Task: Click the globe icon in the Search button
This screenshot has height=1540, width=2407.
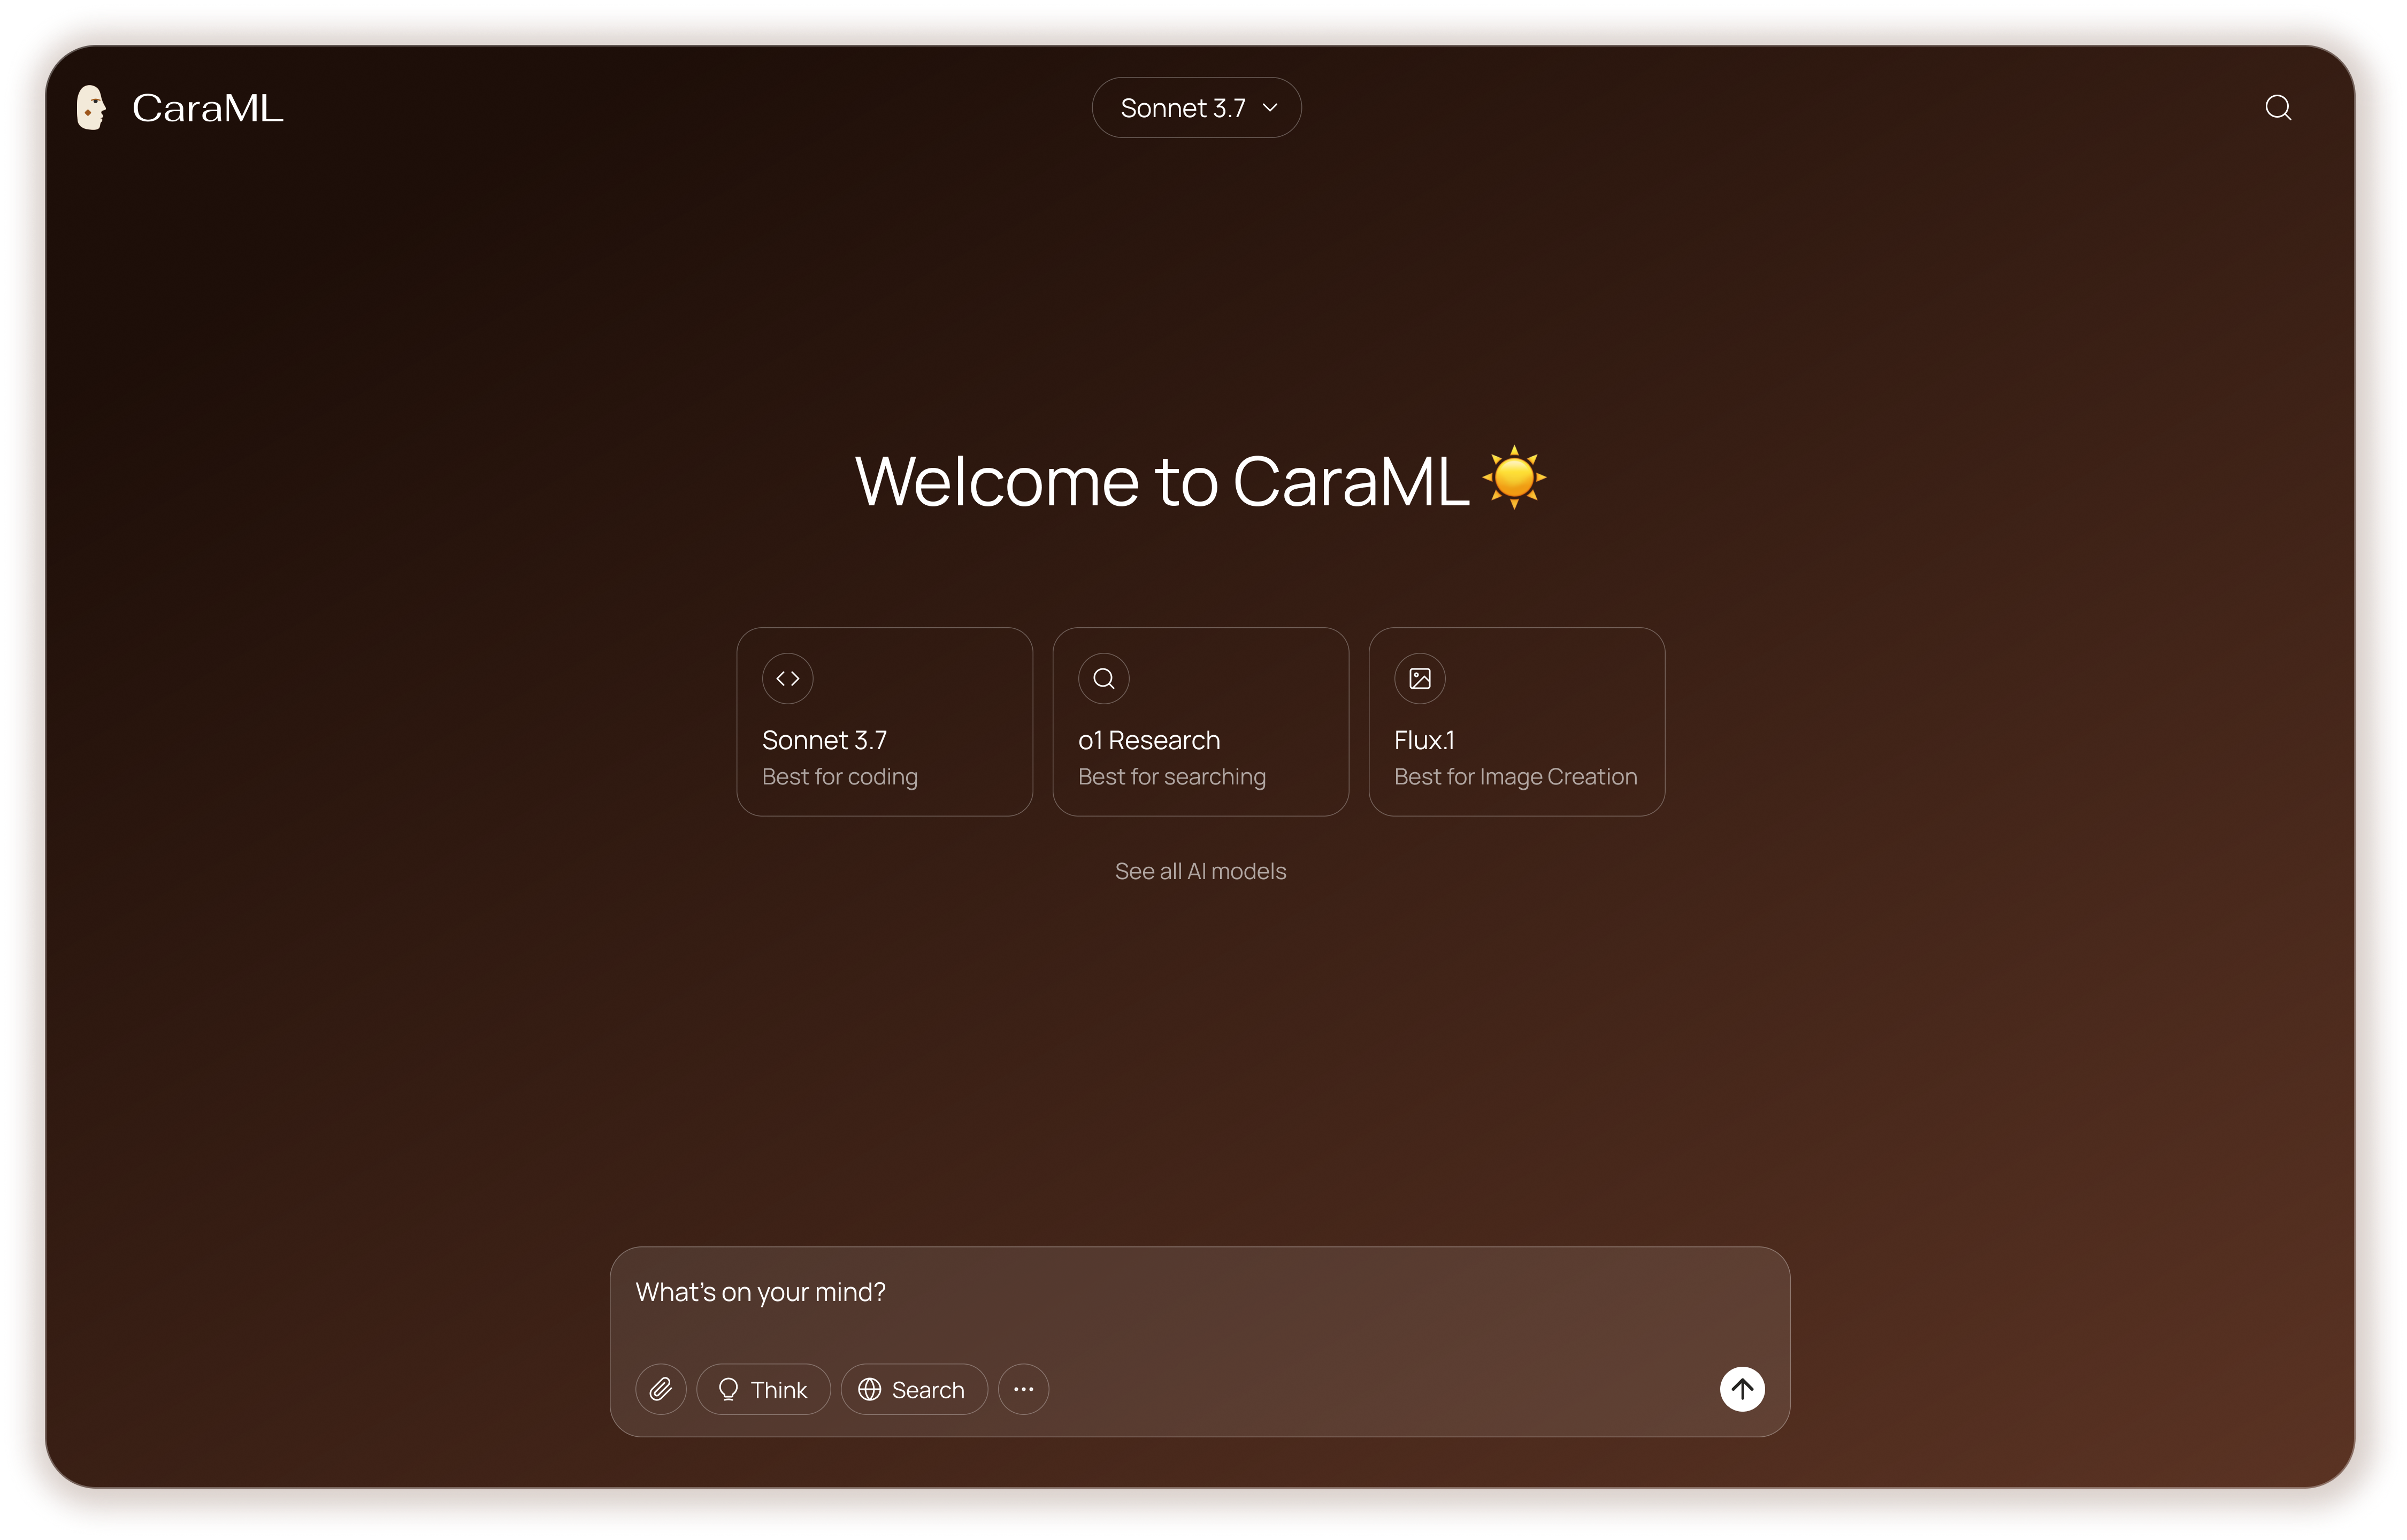Action: pyautogui.click(x=869, y=1389)
